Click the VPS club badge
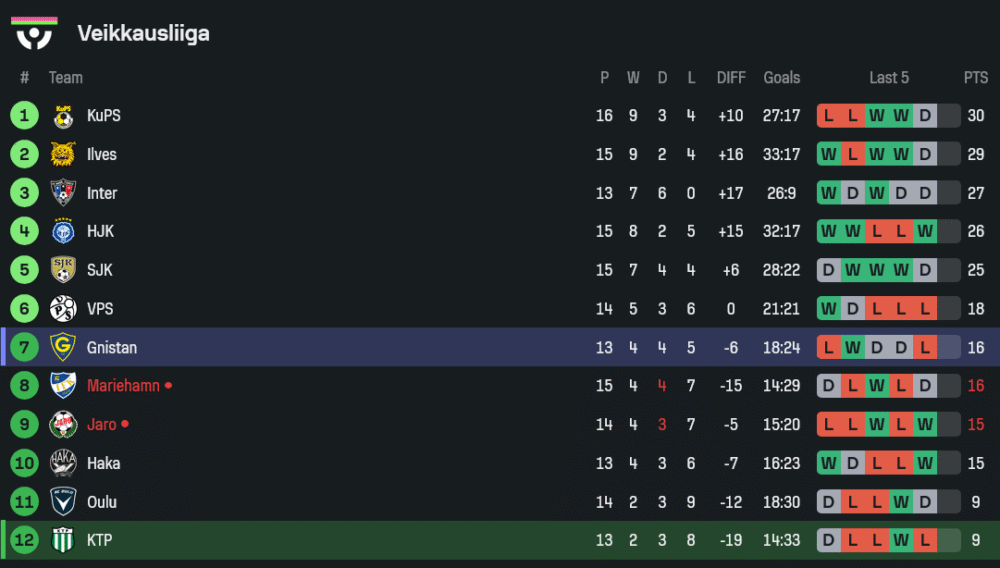Image resolution: width=1000 pixels, height=568 pixels. click(x=63, y=309)
